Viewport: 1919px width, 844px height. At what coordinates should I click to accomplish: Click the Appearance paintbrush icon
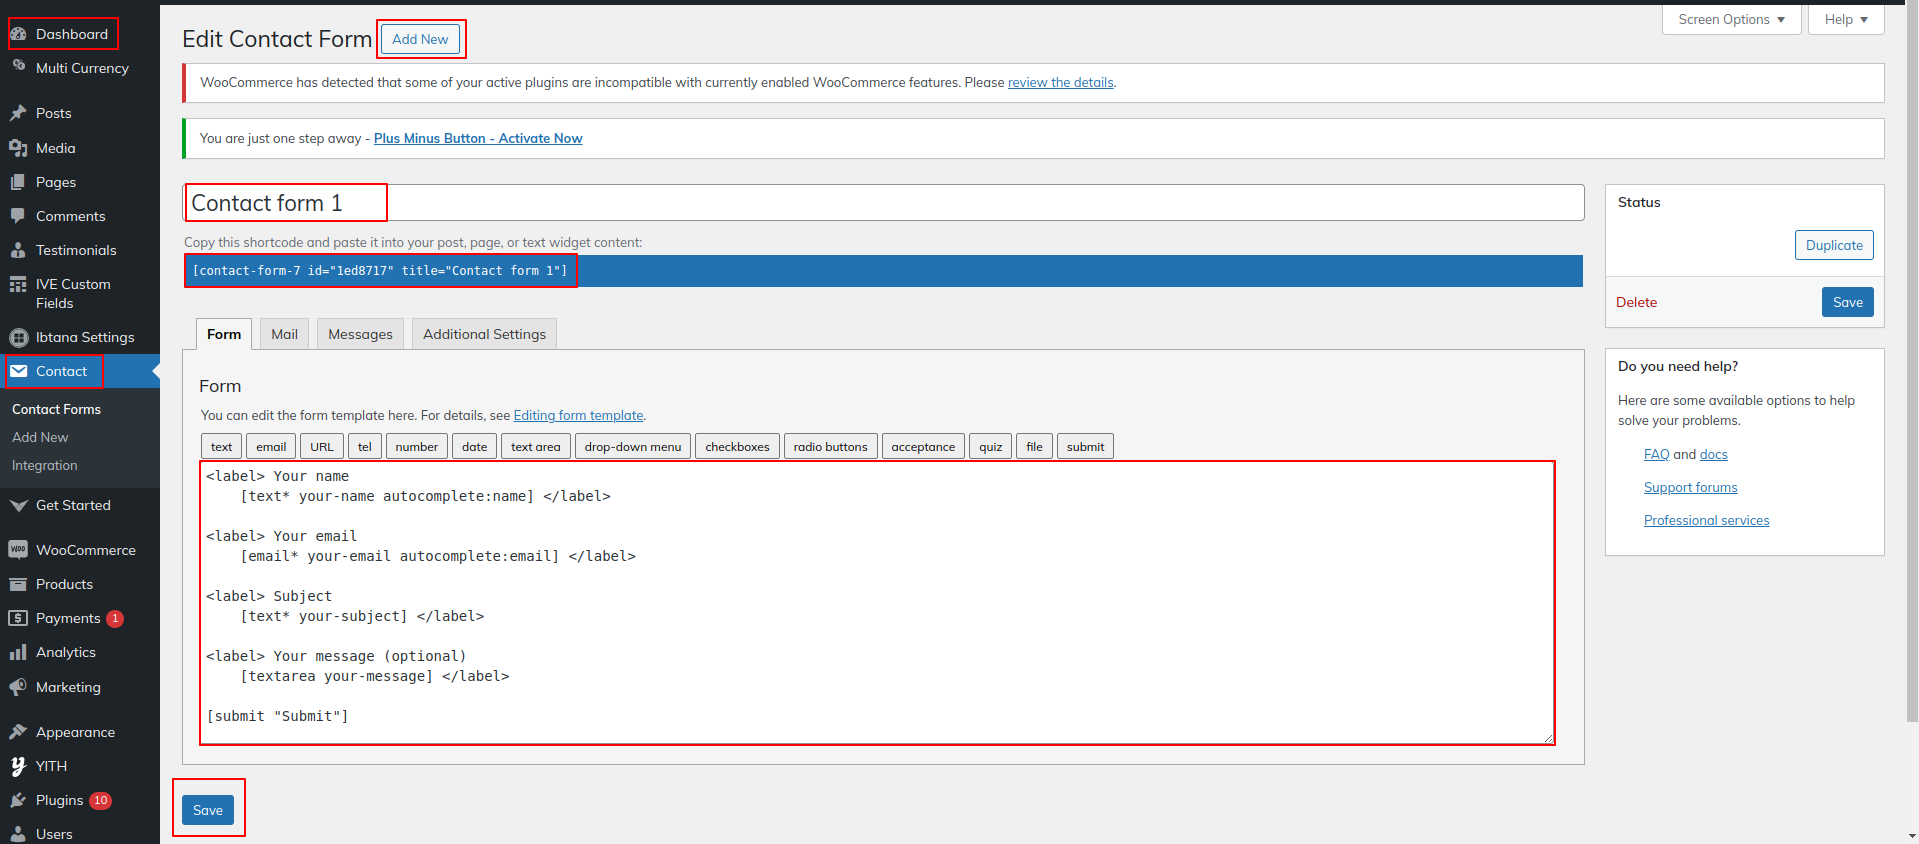coord(18,732)
